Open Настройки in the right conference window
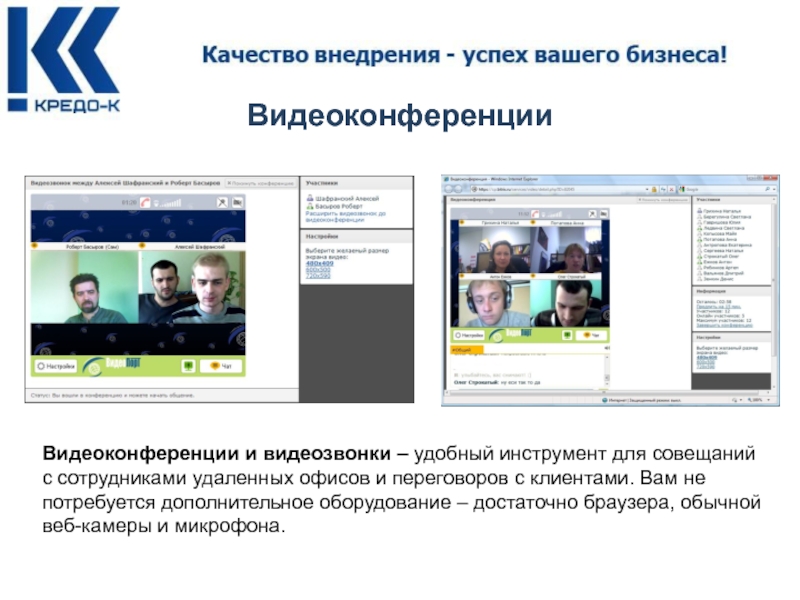 click(469, 335)
